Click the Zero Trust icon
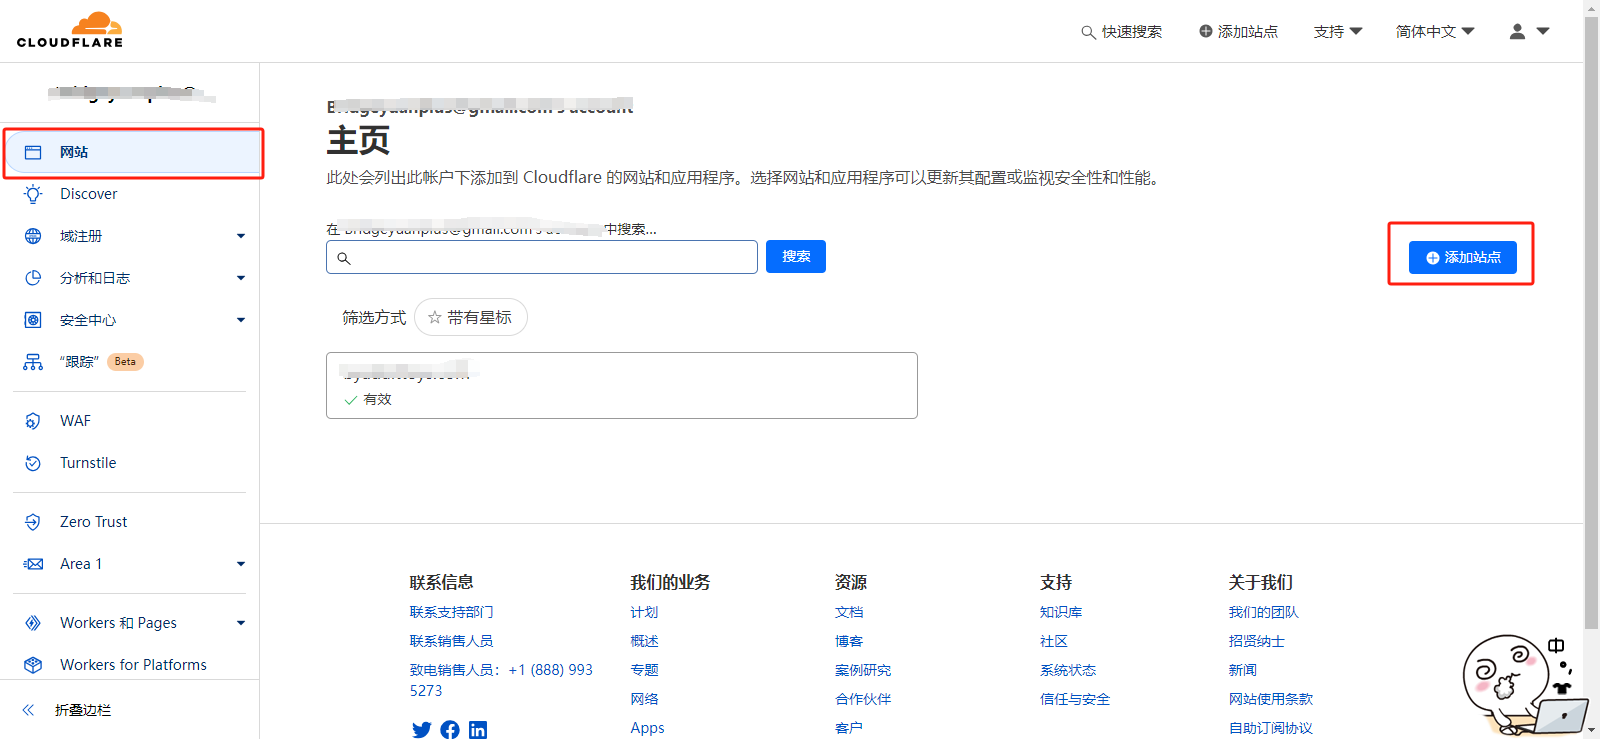This screenshot has width=1600, height=739. point(33,522)
